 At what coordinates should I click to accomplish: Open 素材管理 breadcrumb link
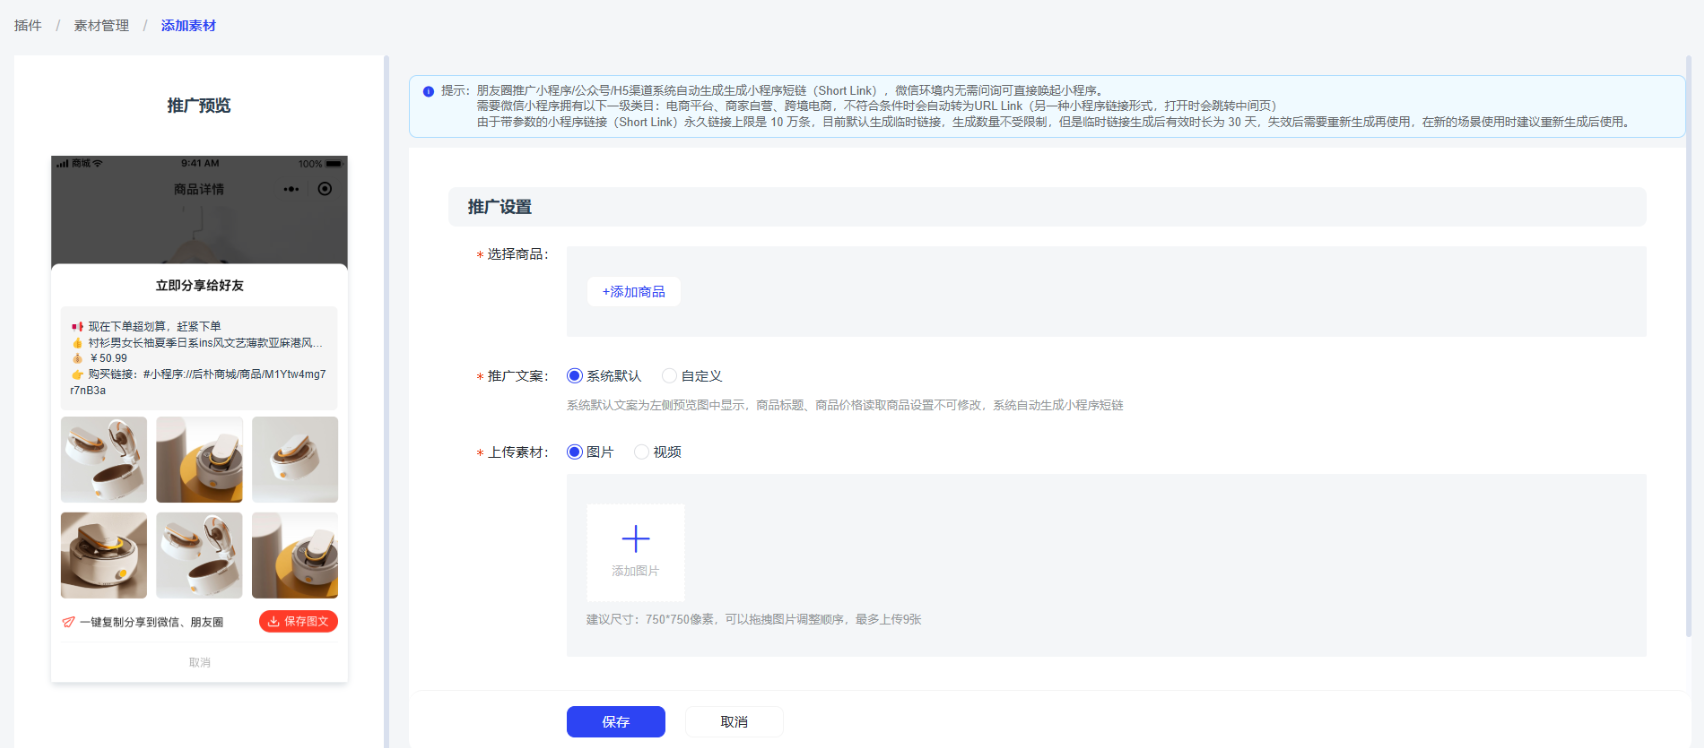(x=101, y=25)
